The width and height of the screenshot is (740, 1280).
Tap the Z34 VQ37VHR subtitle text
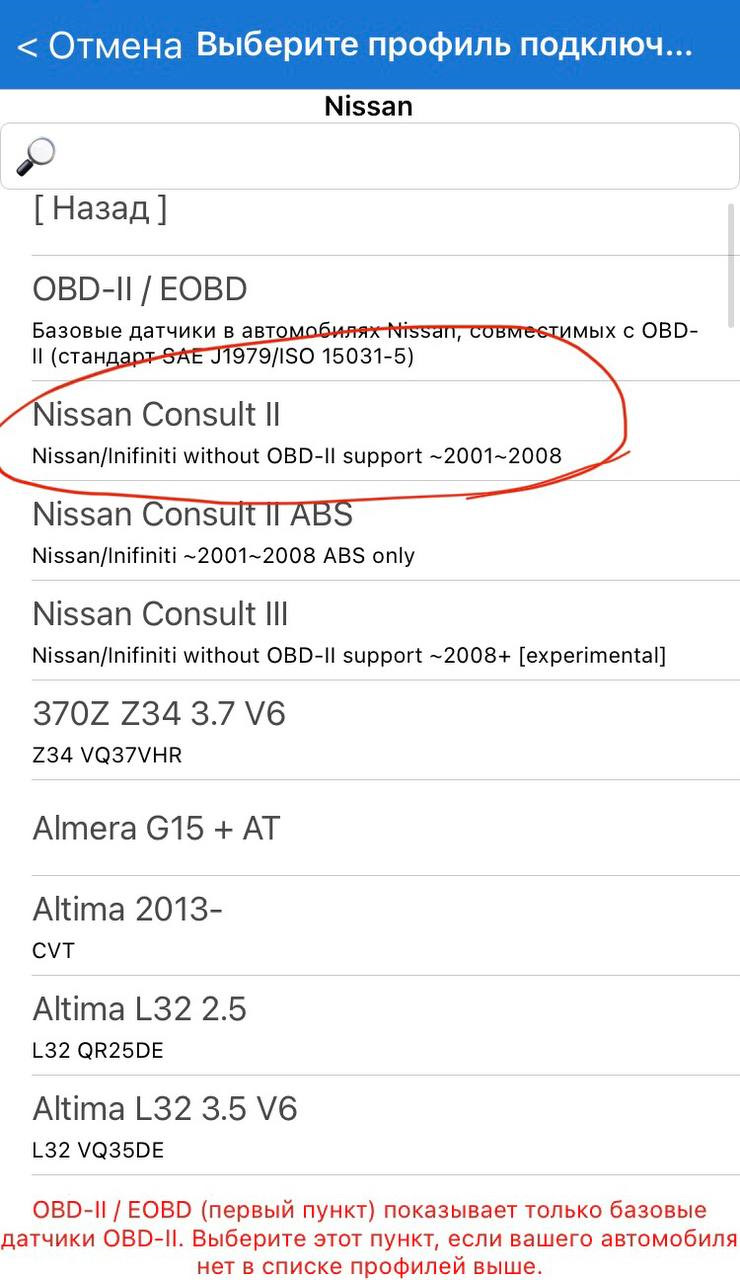[x=107, y=755]
